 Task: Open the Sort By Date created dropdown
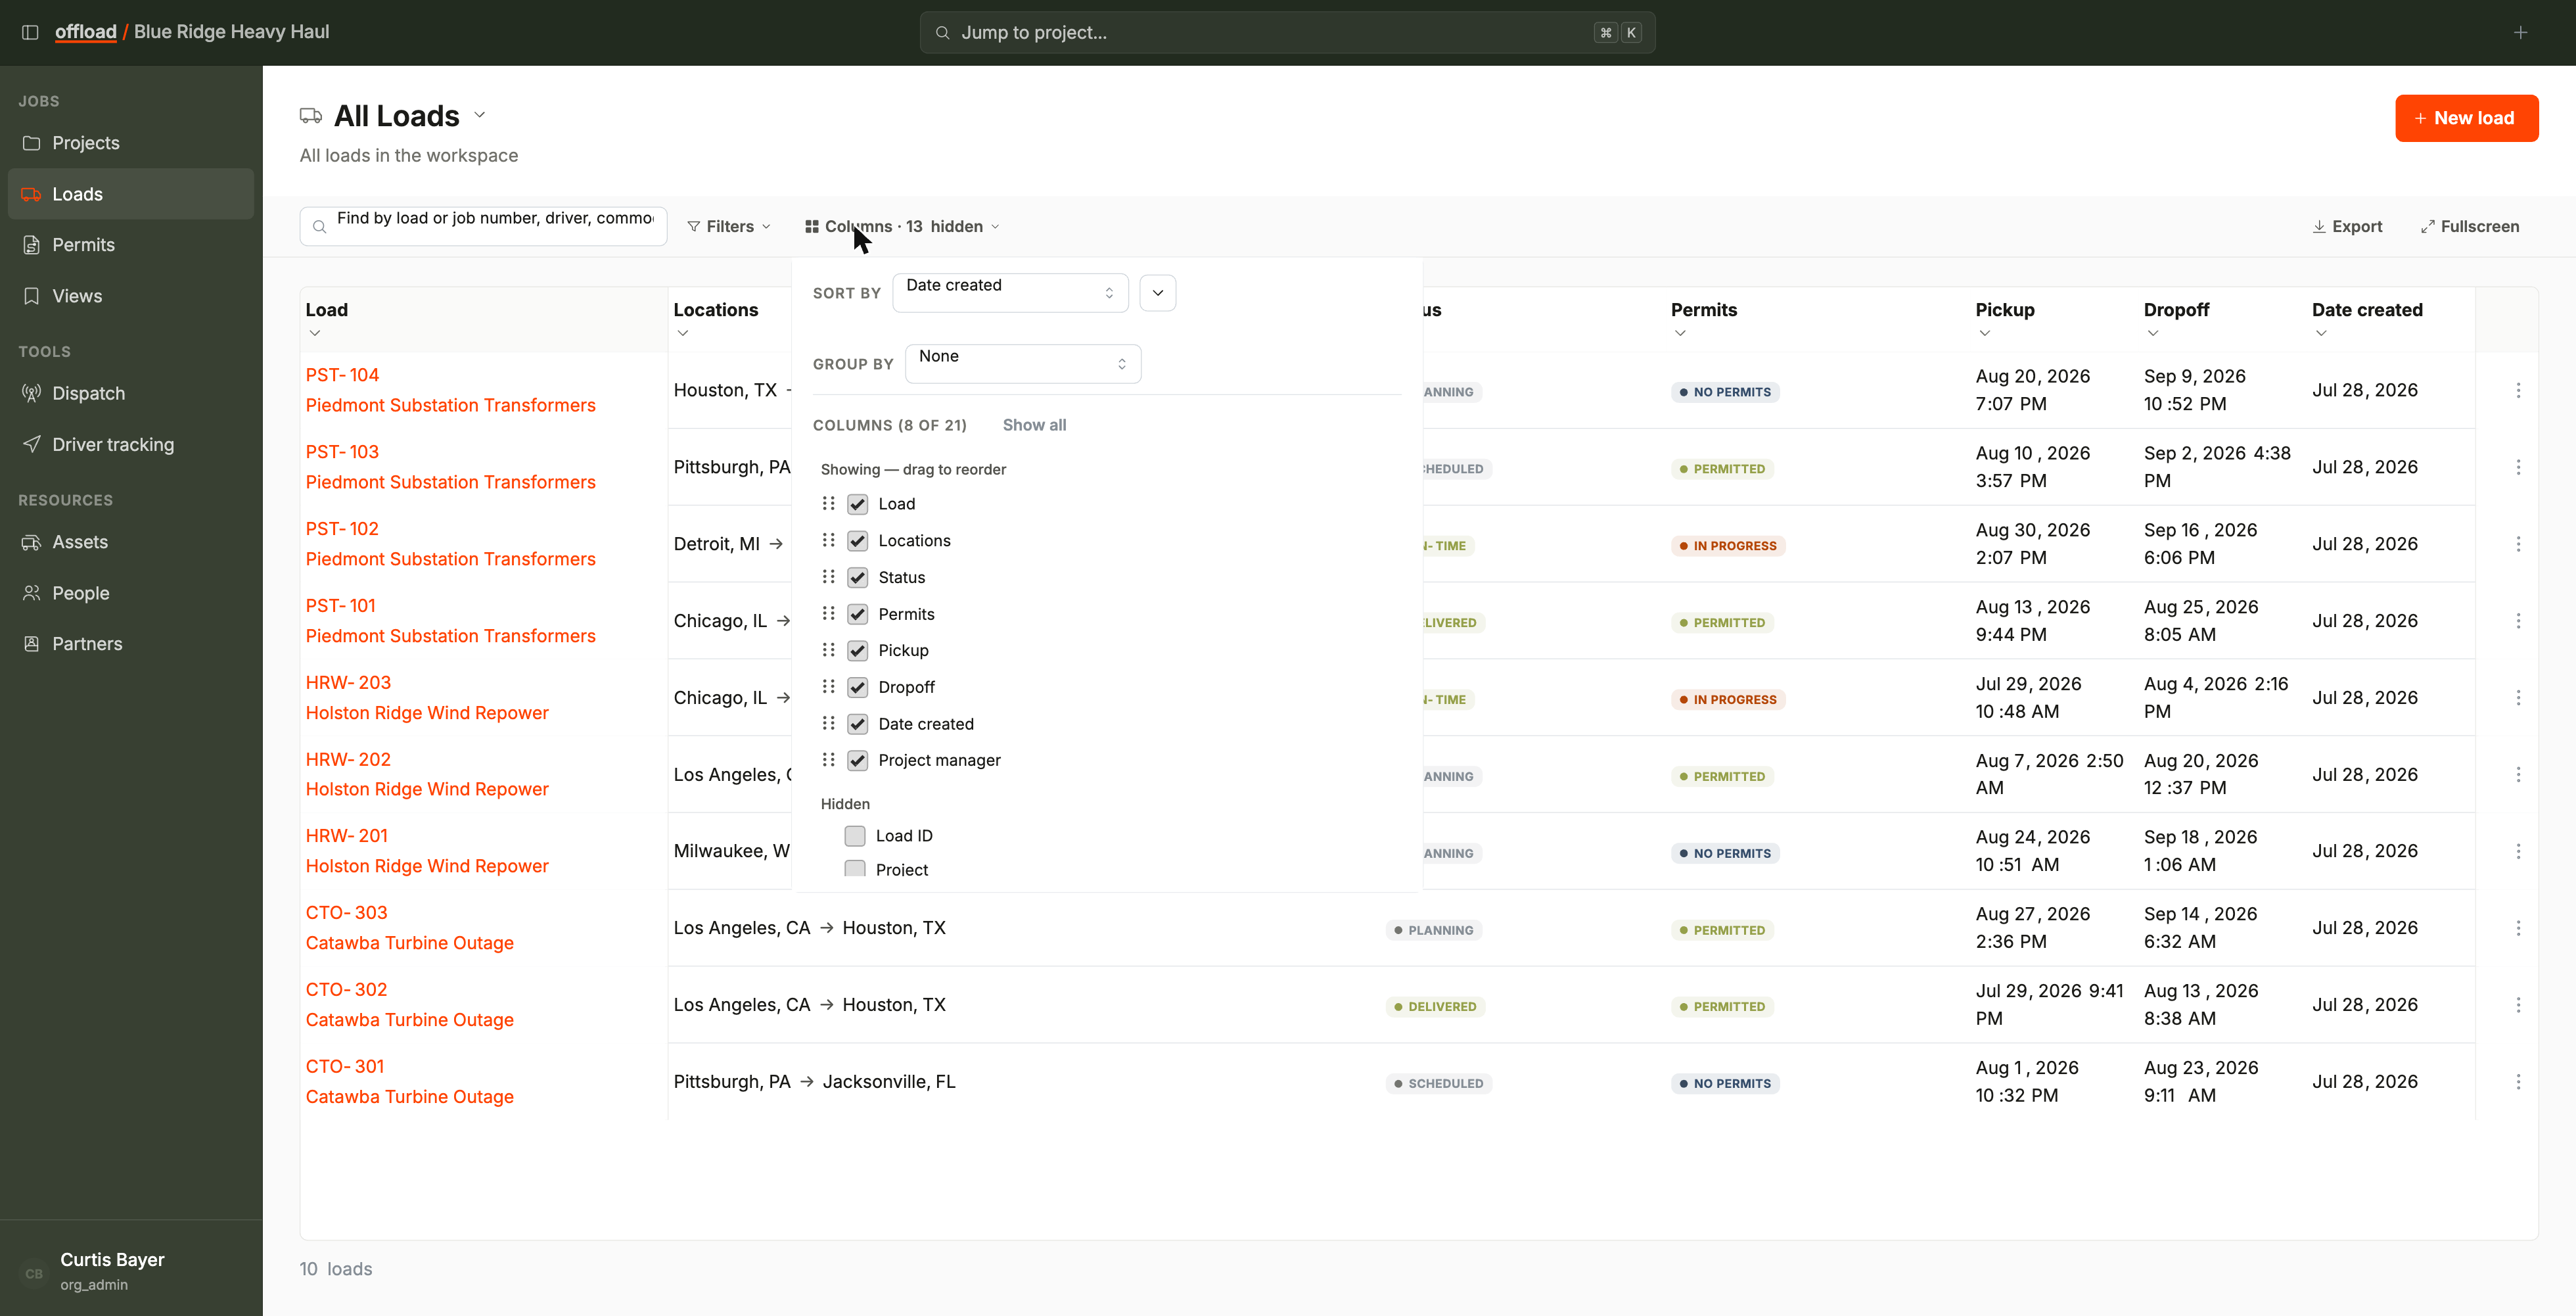tap(1010, 293)
